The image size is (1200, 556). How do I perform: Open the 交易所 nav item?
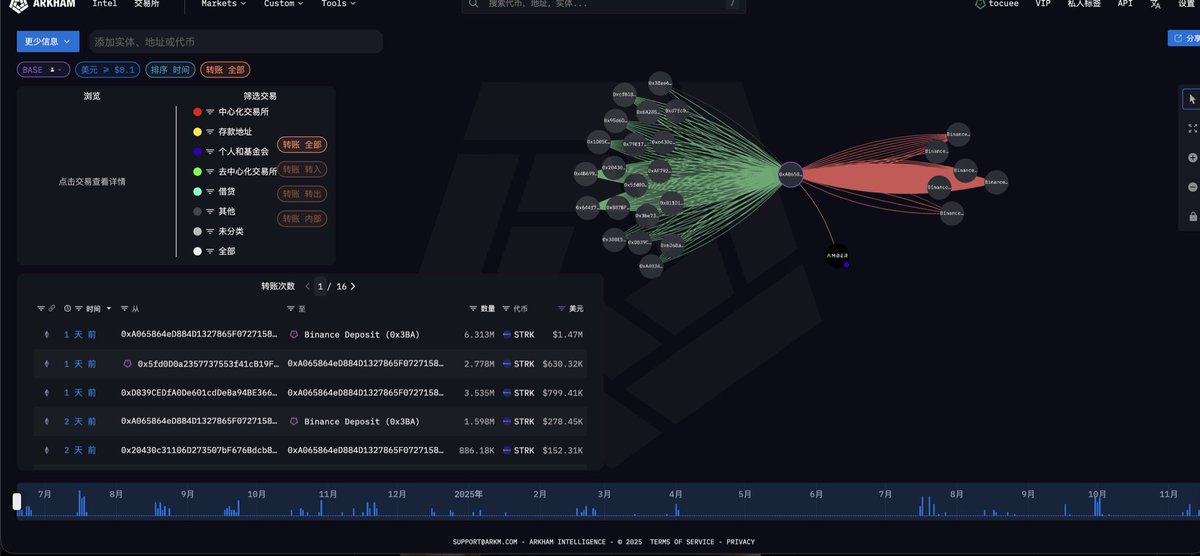tap(146, 4)
